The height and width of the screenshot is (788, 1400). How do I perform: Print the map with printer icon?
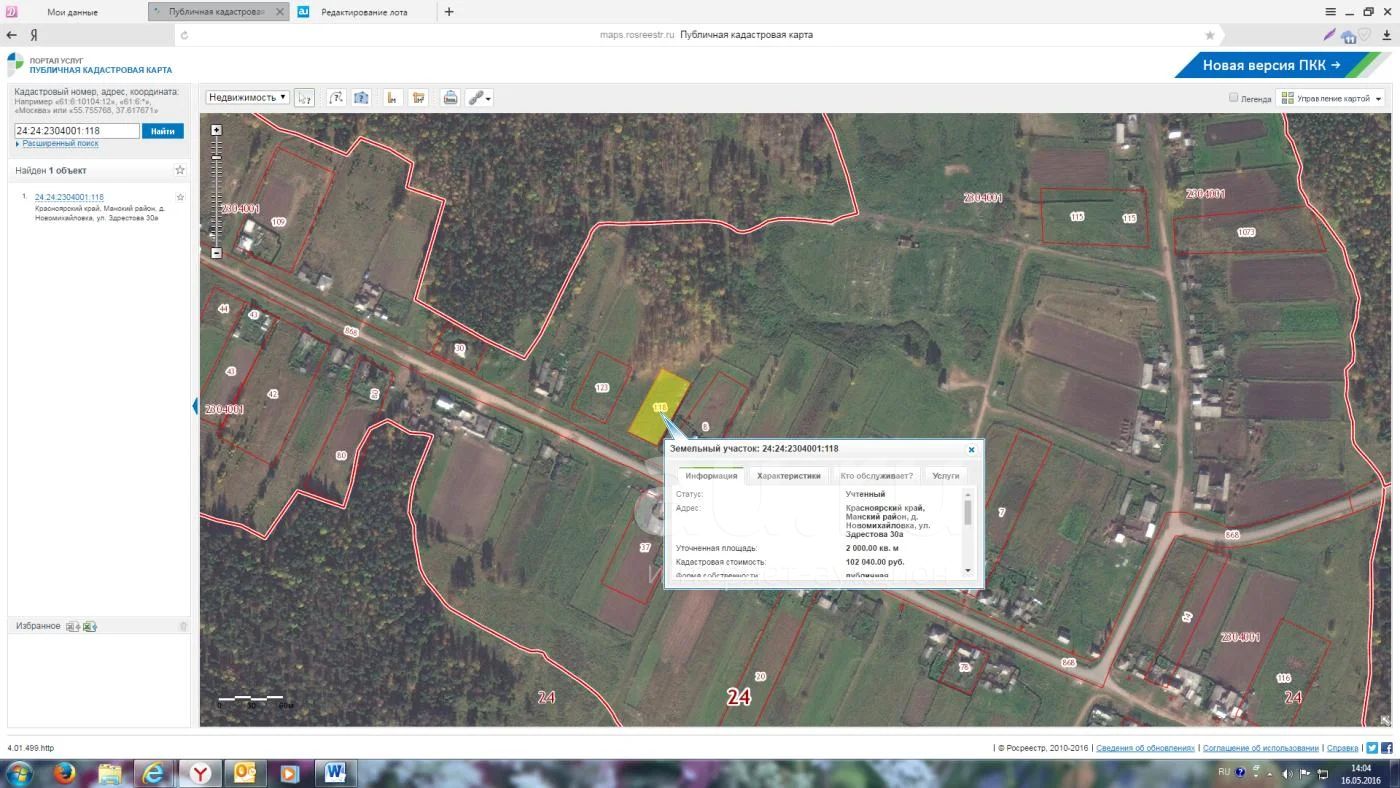point(450,98)
